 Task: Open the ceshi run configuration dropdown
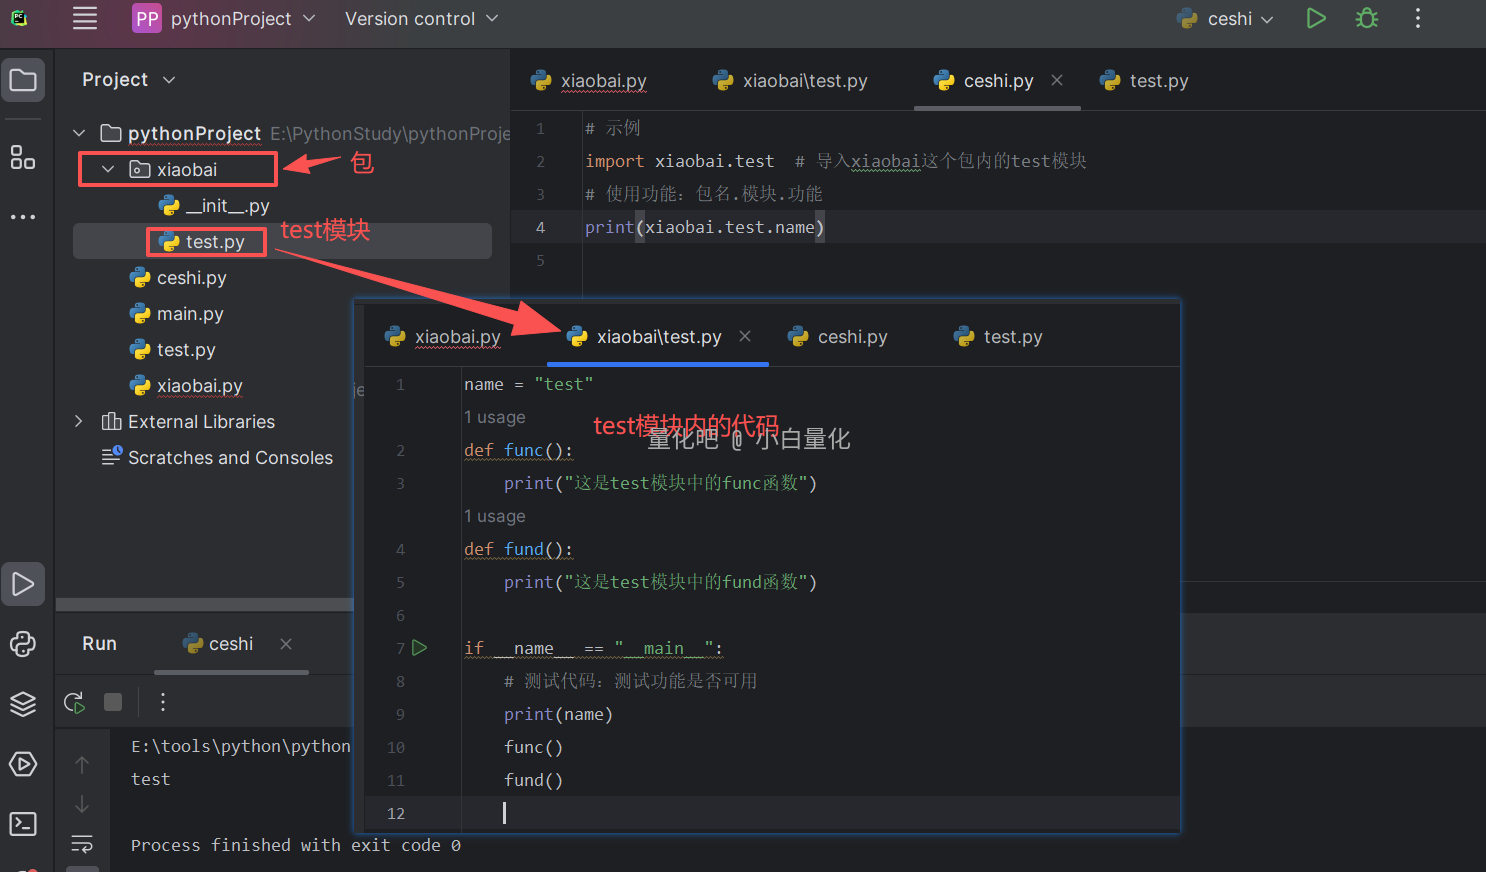1228,19
